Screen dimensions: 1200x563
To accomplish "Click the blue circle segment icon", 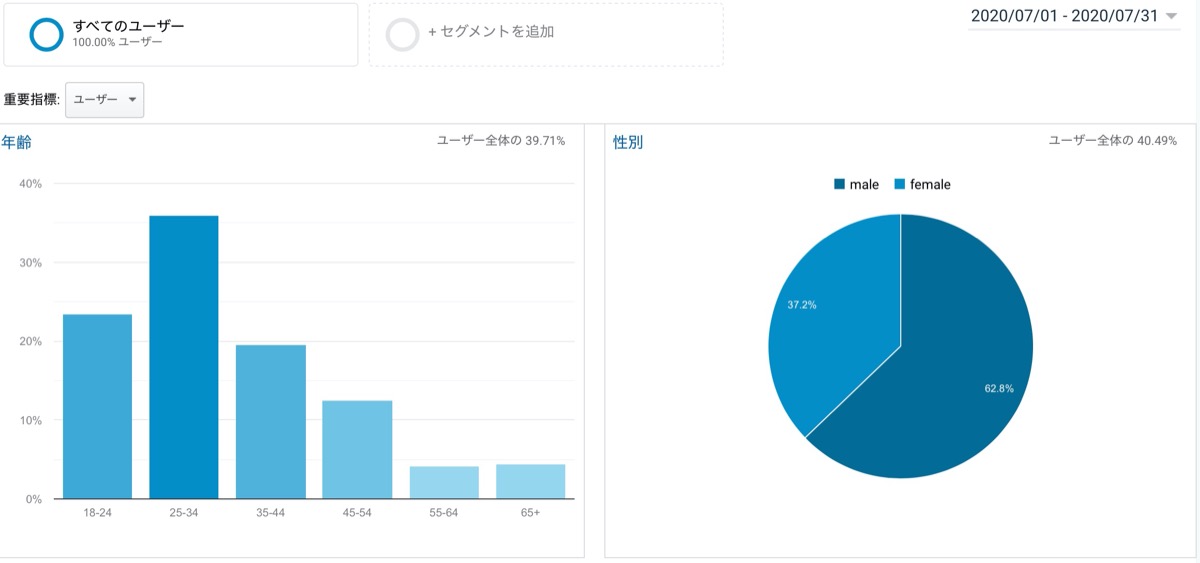I will 46,33.
